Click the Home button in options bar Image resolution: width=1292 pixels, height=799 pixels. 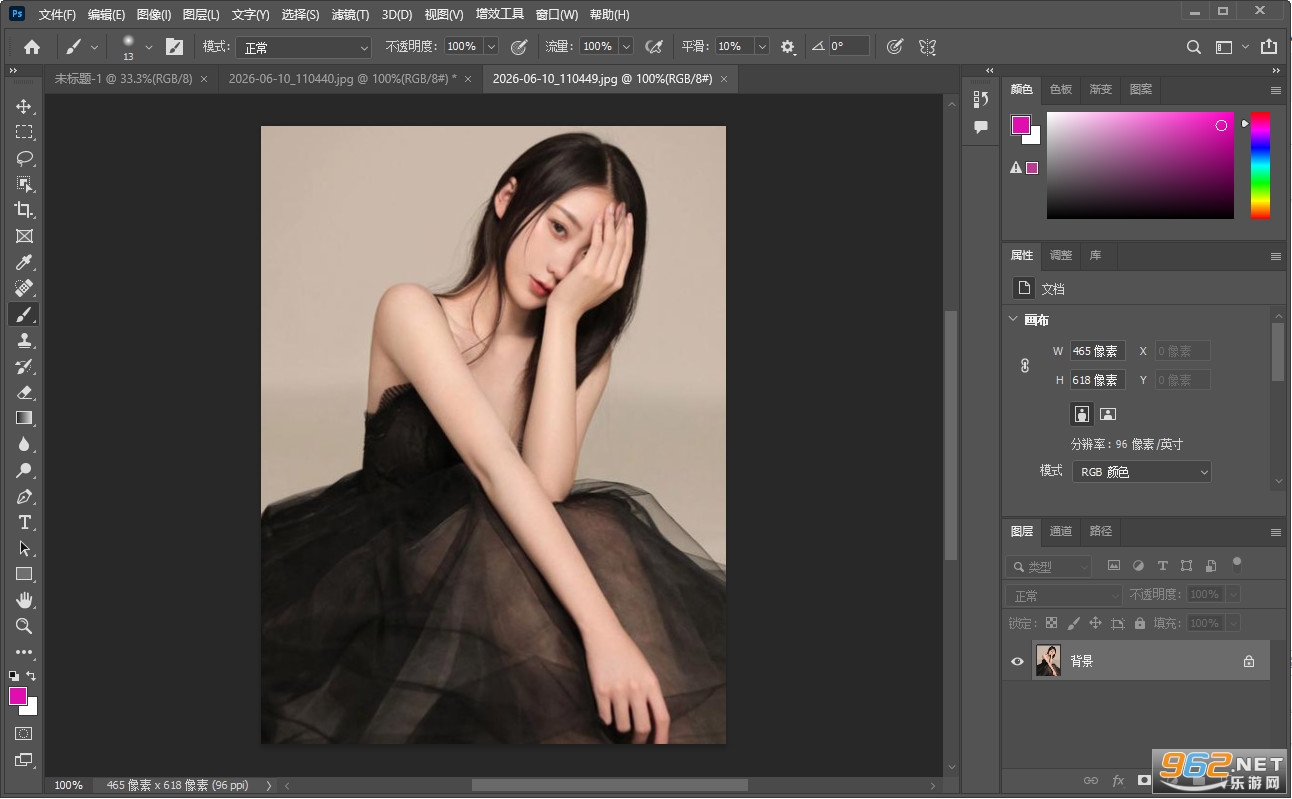[32, 46]
